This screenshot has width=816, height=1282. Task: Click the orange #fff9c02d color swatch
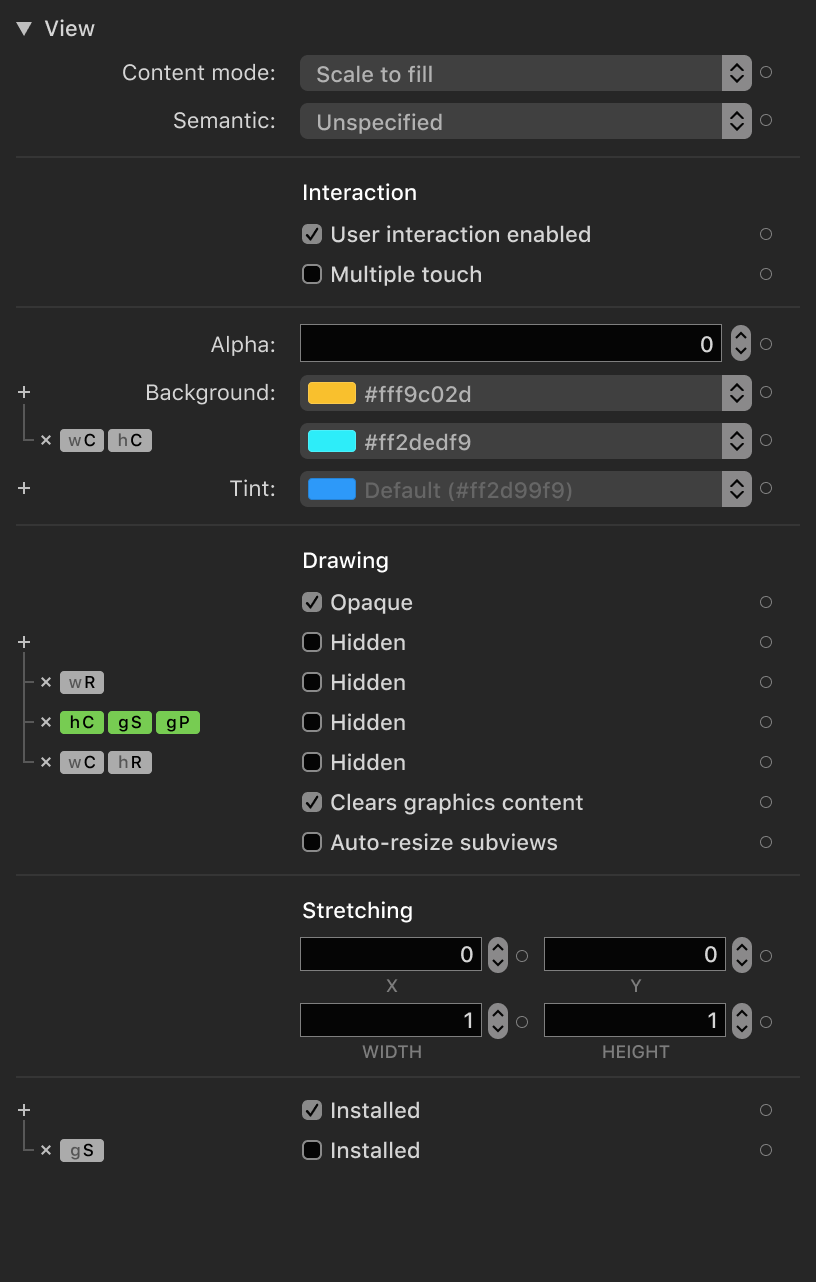(330, 393)
